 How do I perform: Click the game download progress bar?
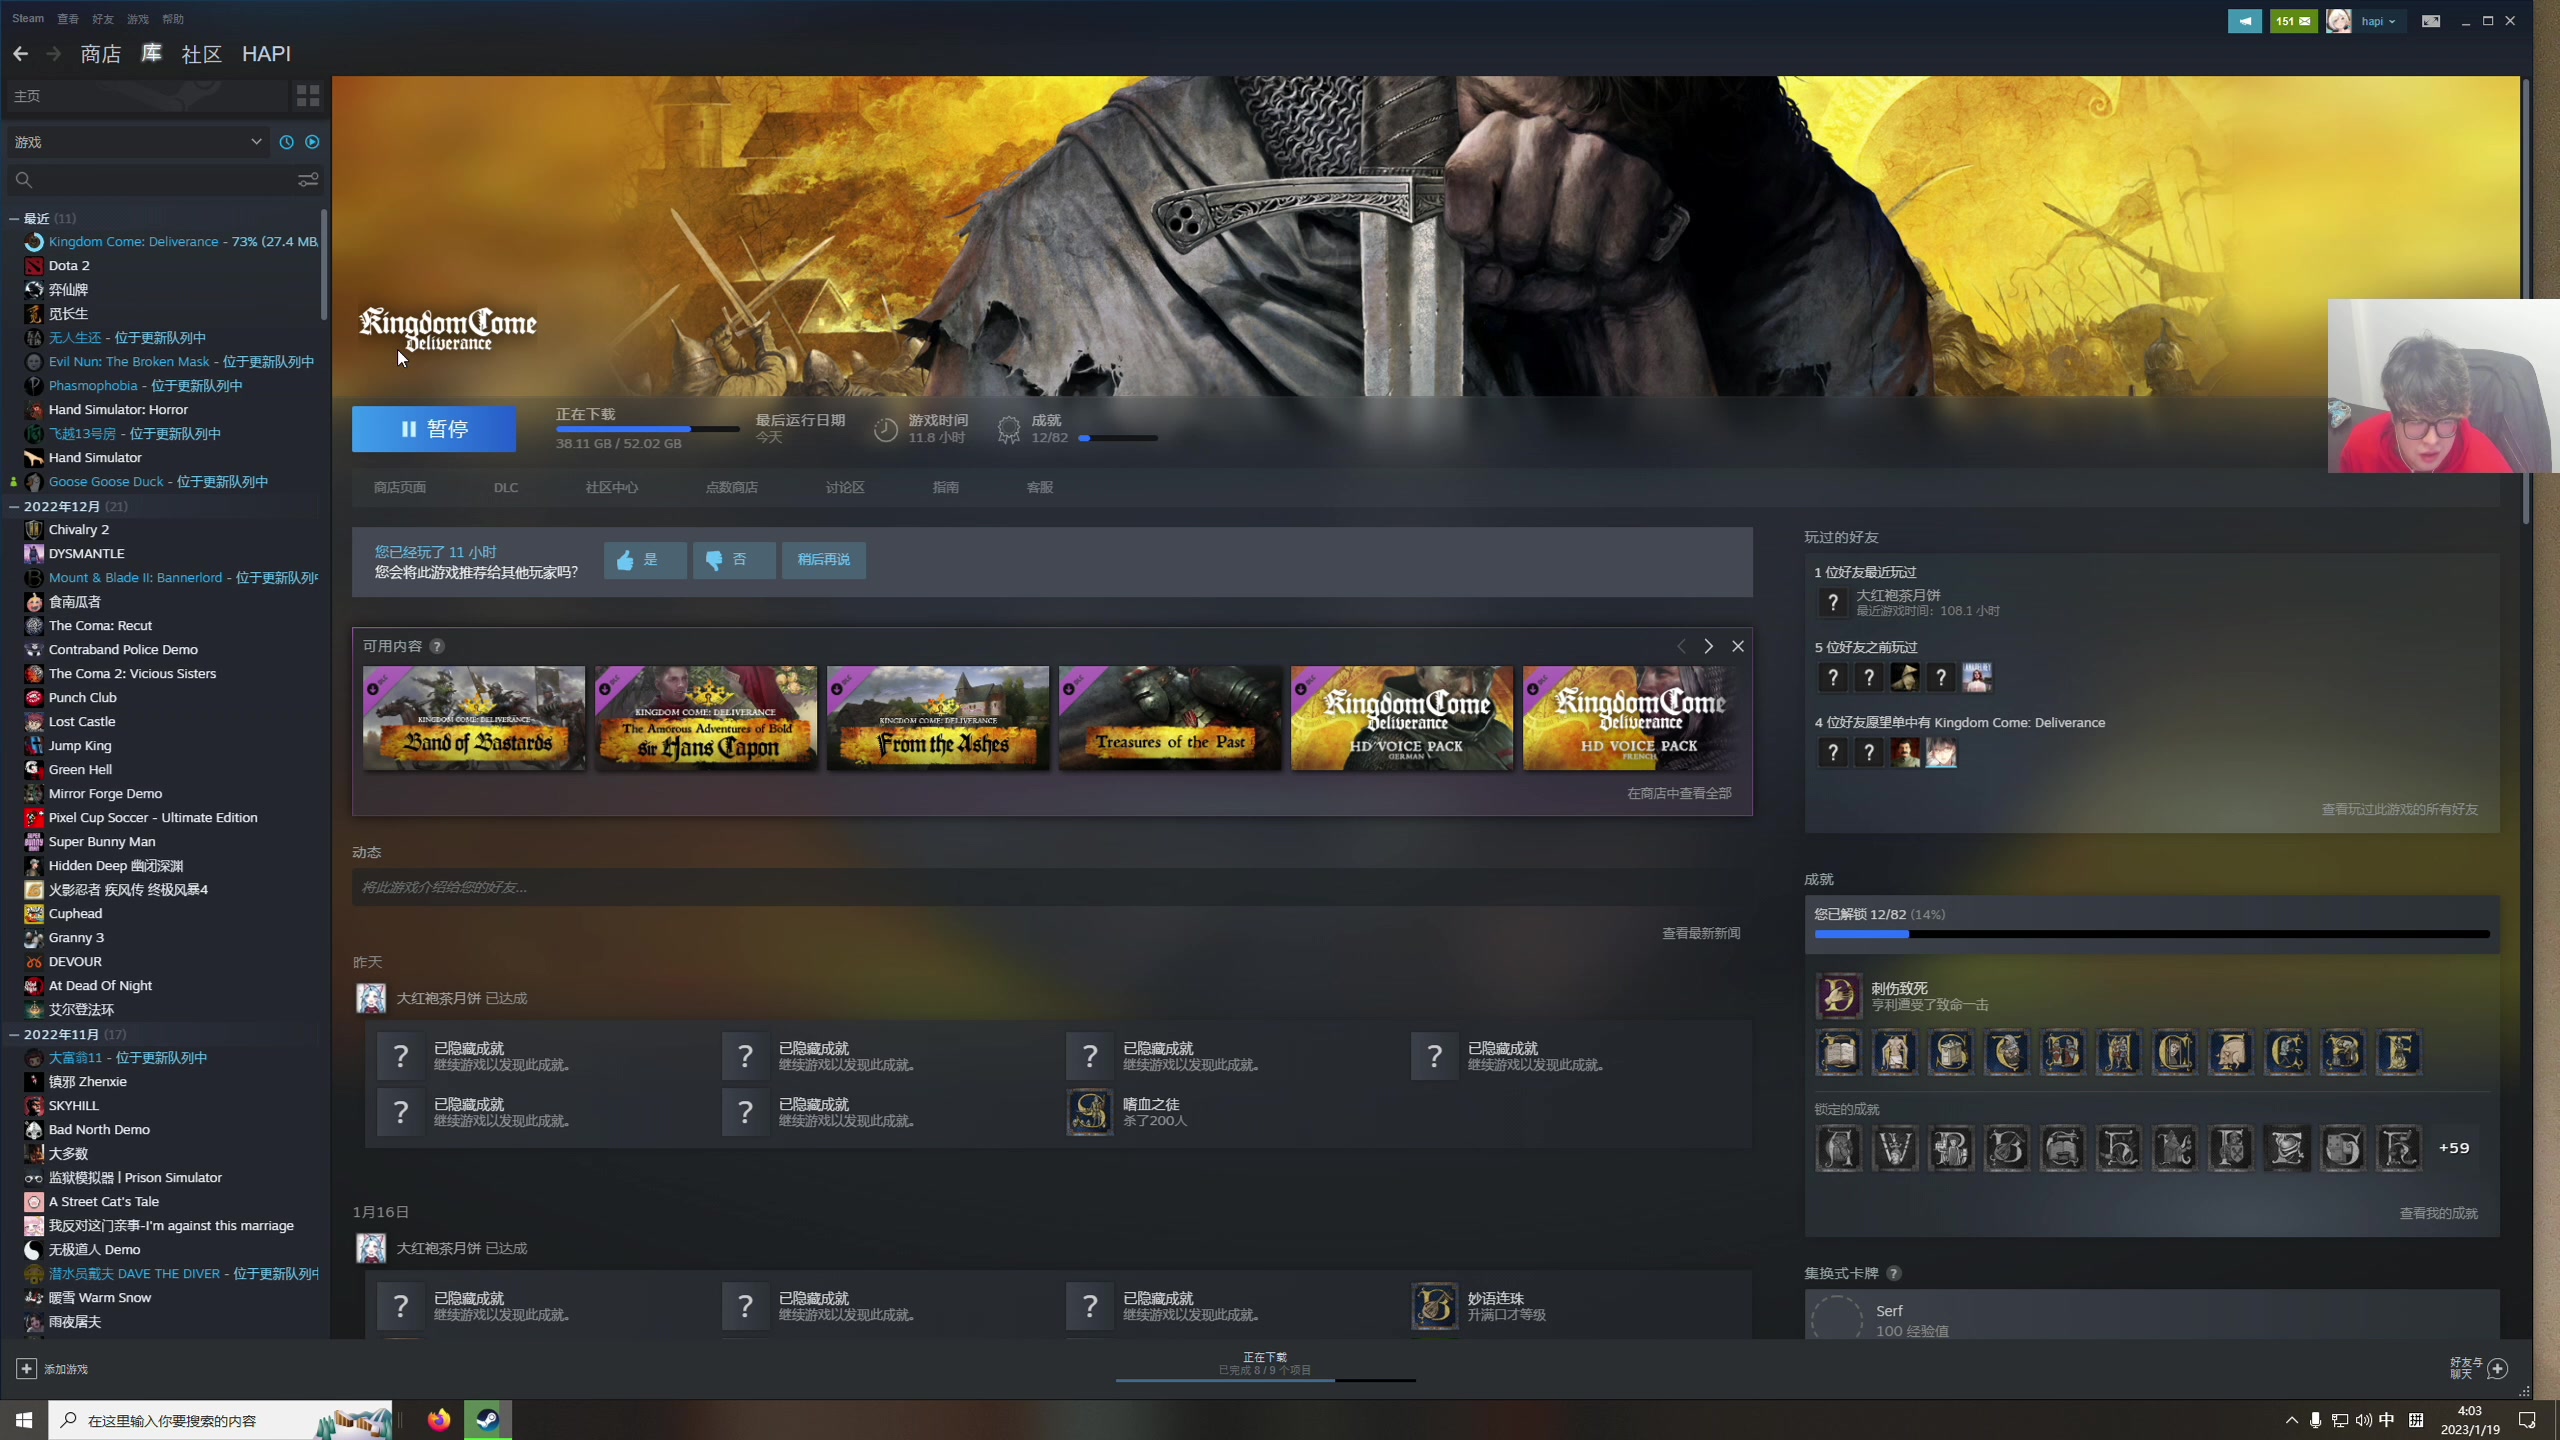pyautogui.click(x=647, y=429)
